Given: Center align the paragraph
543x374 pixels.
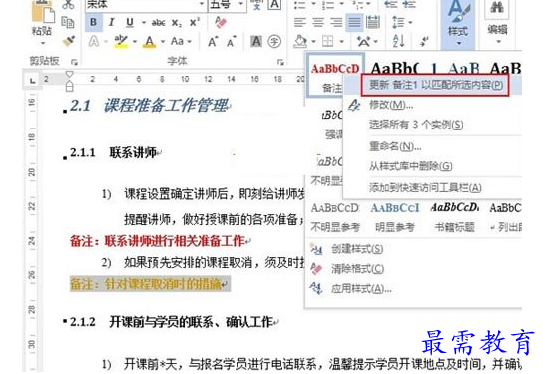Looking at the screenshot, I should (318, 23).
